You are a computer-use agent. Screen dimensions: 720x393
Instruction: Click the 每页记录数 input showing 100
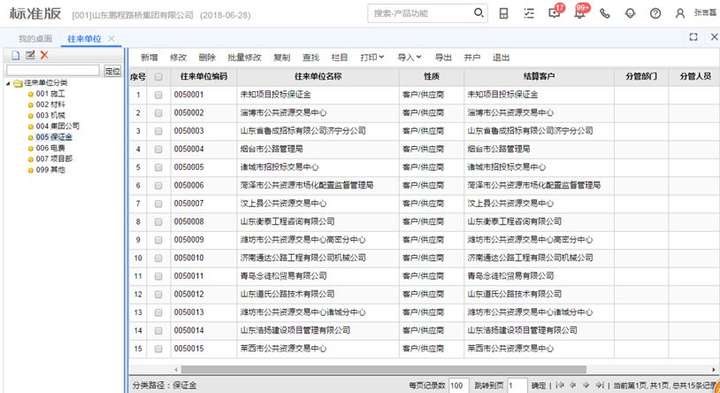(458, 385)
